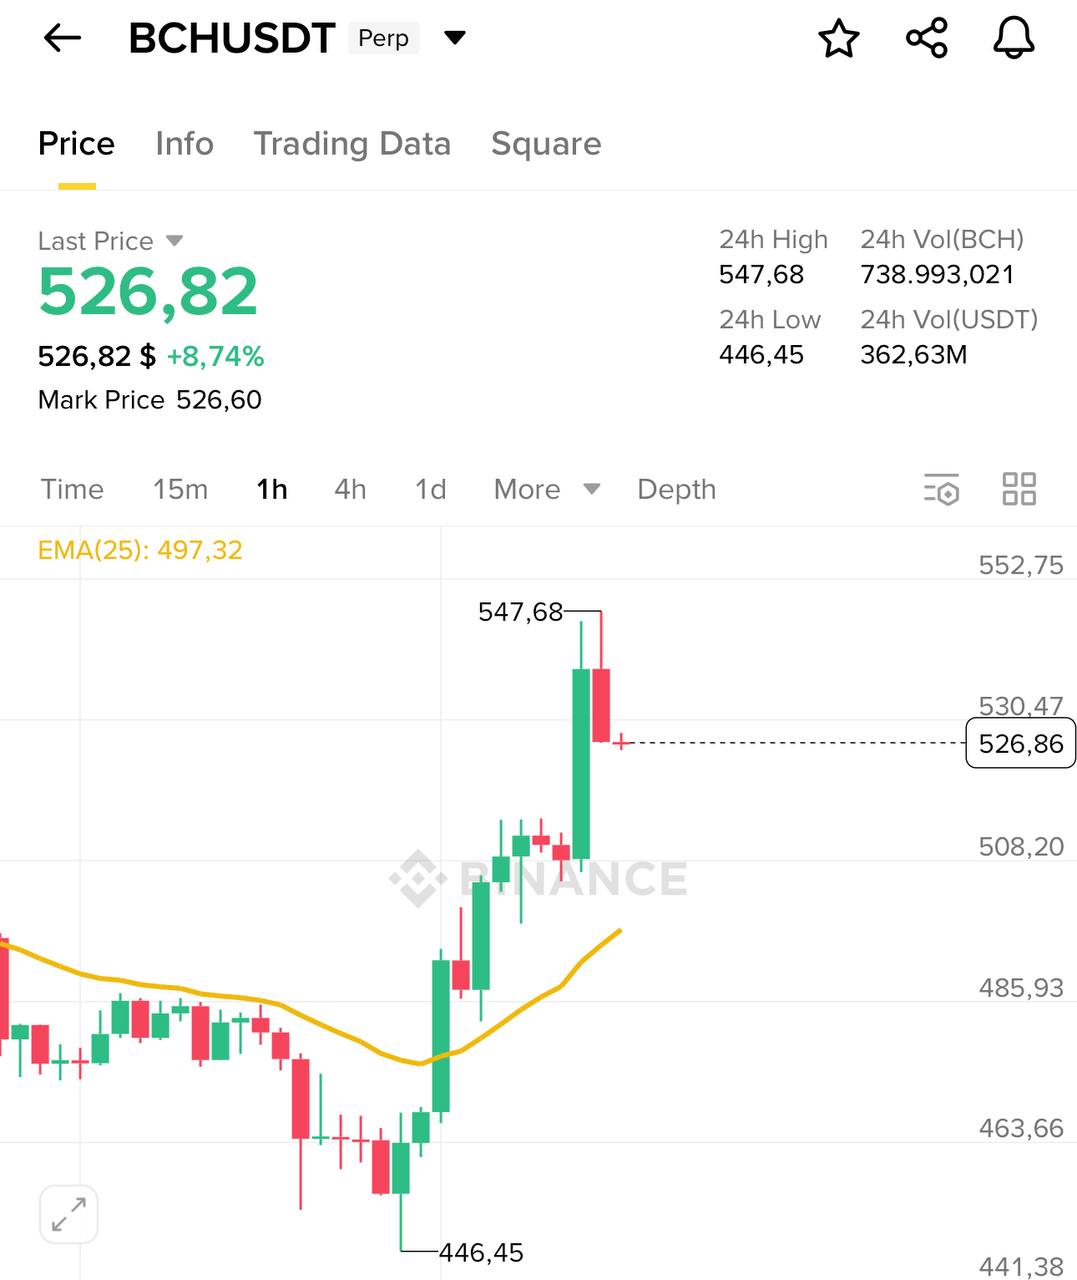Screen dimensions: 1077x1280
Task: Tap the EMA(25) indicator label
Action: click(140, 550)
